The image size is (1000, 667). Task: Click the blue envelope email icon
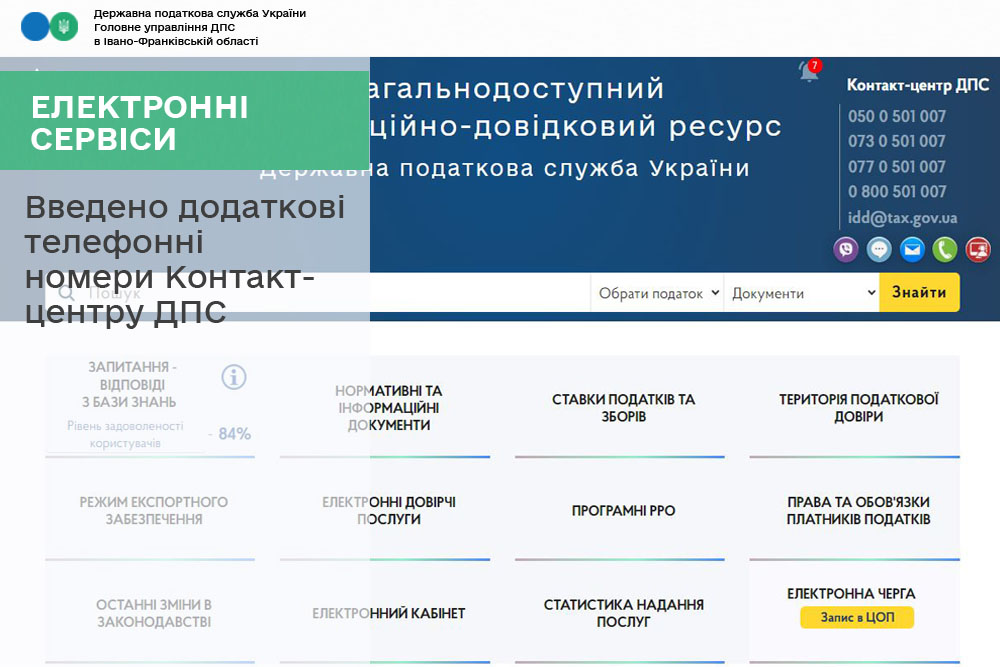tap(912, 249)
